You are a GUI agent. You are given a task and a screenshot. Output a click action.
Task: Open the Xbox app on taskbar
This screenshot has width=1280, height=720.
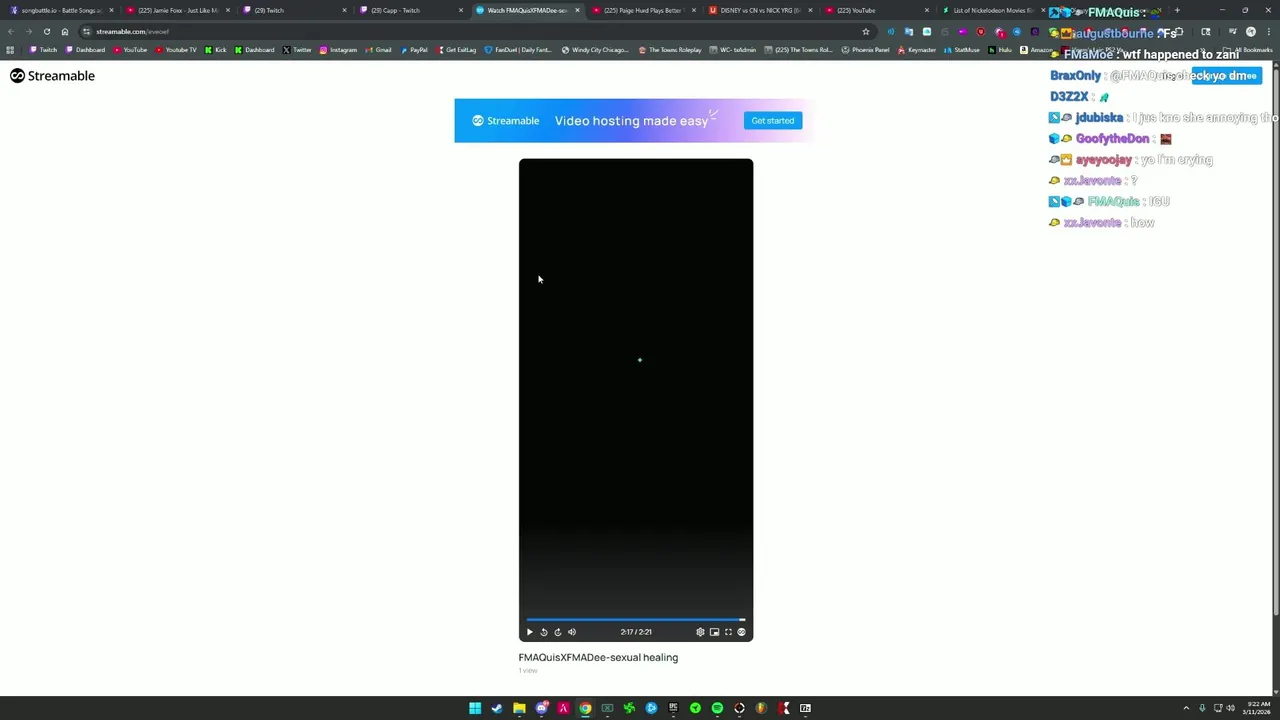pos(607,708)
